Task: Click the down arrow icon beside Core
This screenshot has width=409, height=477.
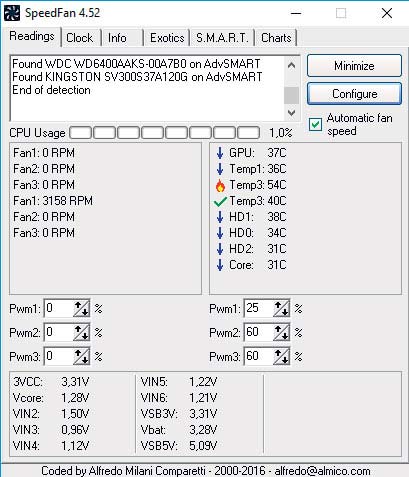Action: [220, 265]
